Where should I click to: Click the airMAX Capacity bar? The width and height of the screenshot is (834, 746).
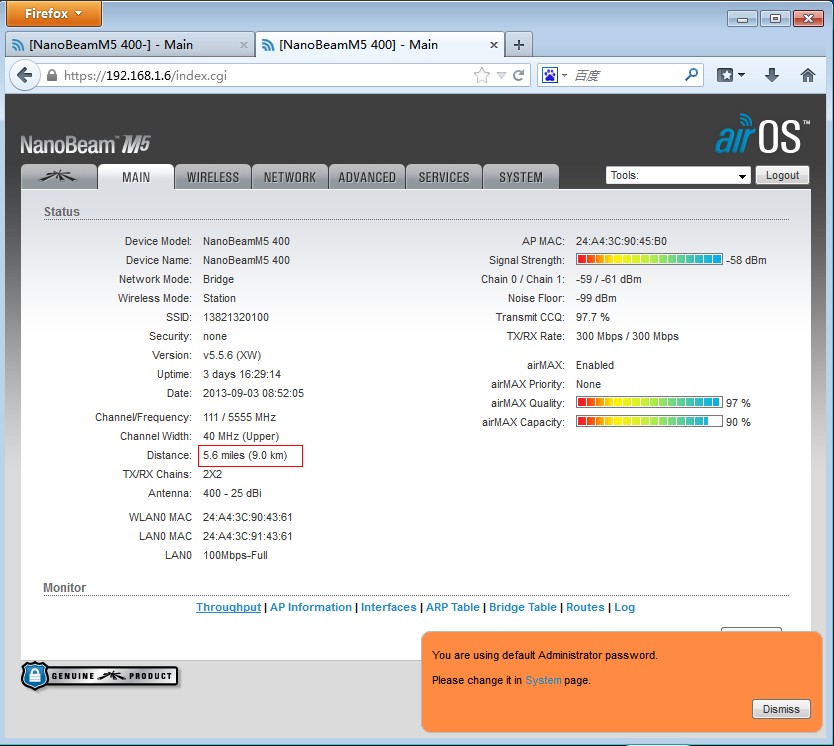(649, 422)
